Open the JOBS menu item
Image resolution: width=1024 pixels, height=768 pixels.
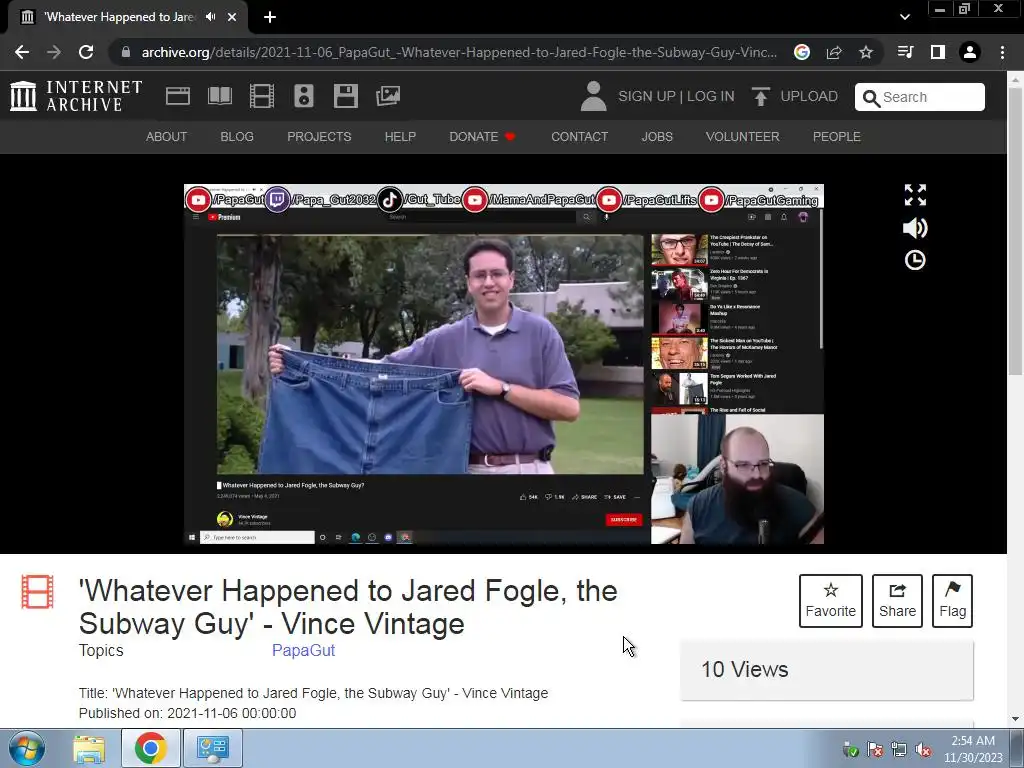(x=657, y=136)
